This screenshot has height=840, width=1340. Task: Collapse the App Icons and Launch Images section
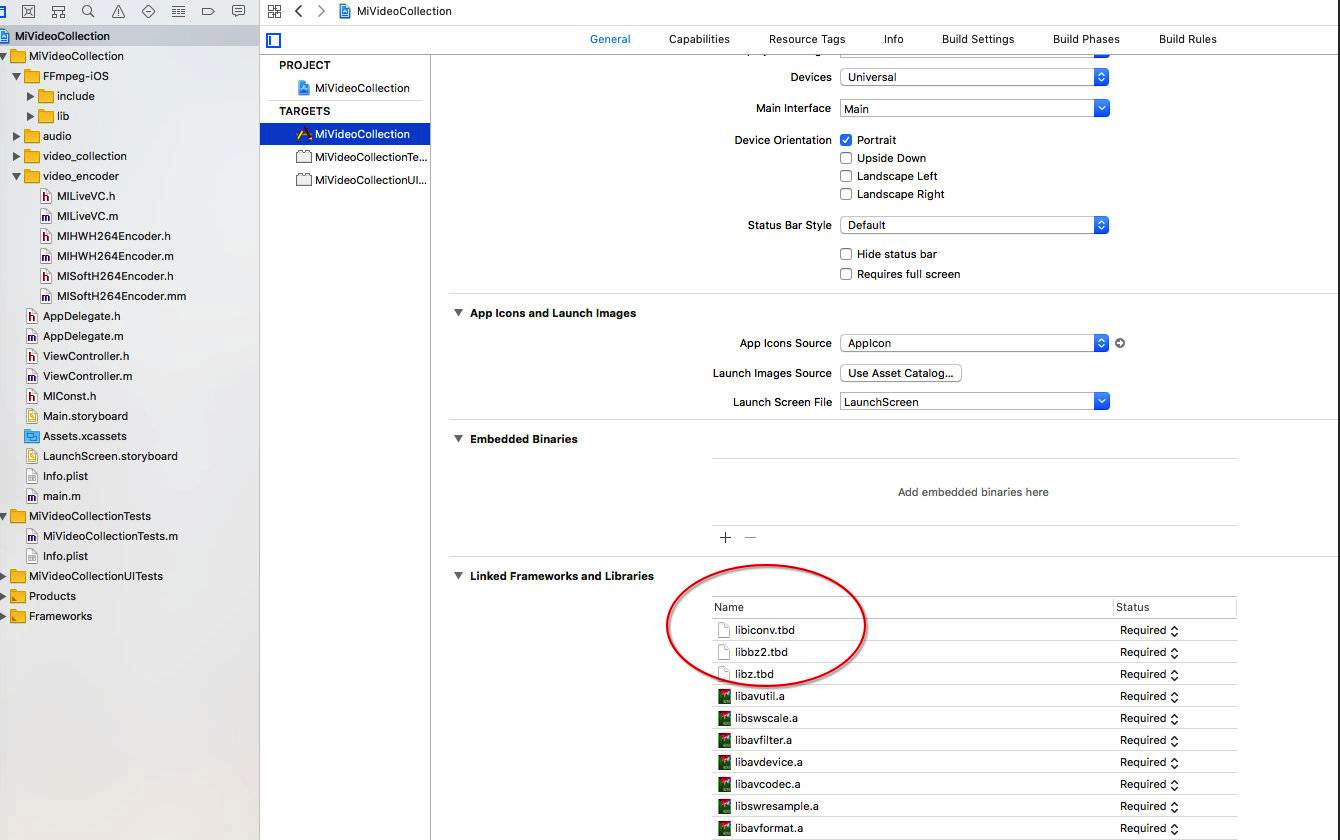click(458, 313)
